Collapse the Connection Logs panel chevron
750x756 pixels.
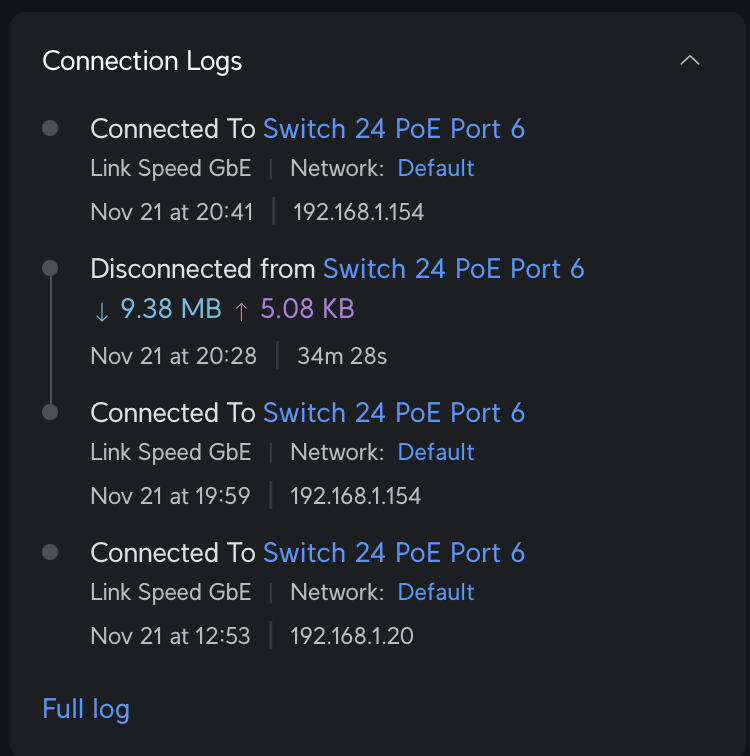(690, 61)
